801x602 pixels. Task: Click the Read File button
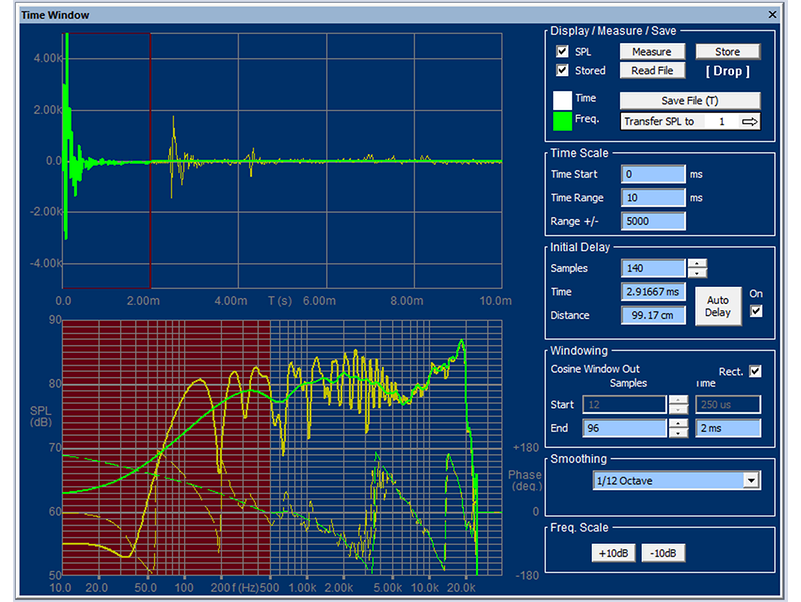[651, 71]
